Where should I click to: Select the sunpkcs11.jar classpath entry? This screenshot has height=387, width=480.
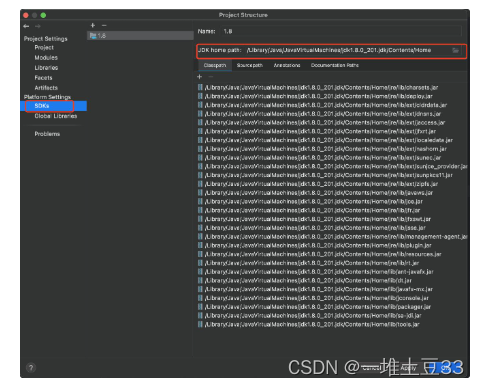pyautogui.click(x=325, y=175)
